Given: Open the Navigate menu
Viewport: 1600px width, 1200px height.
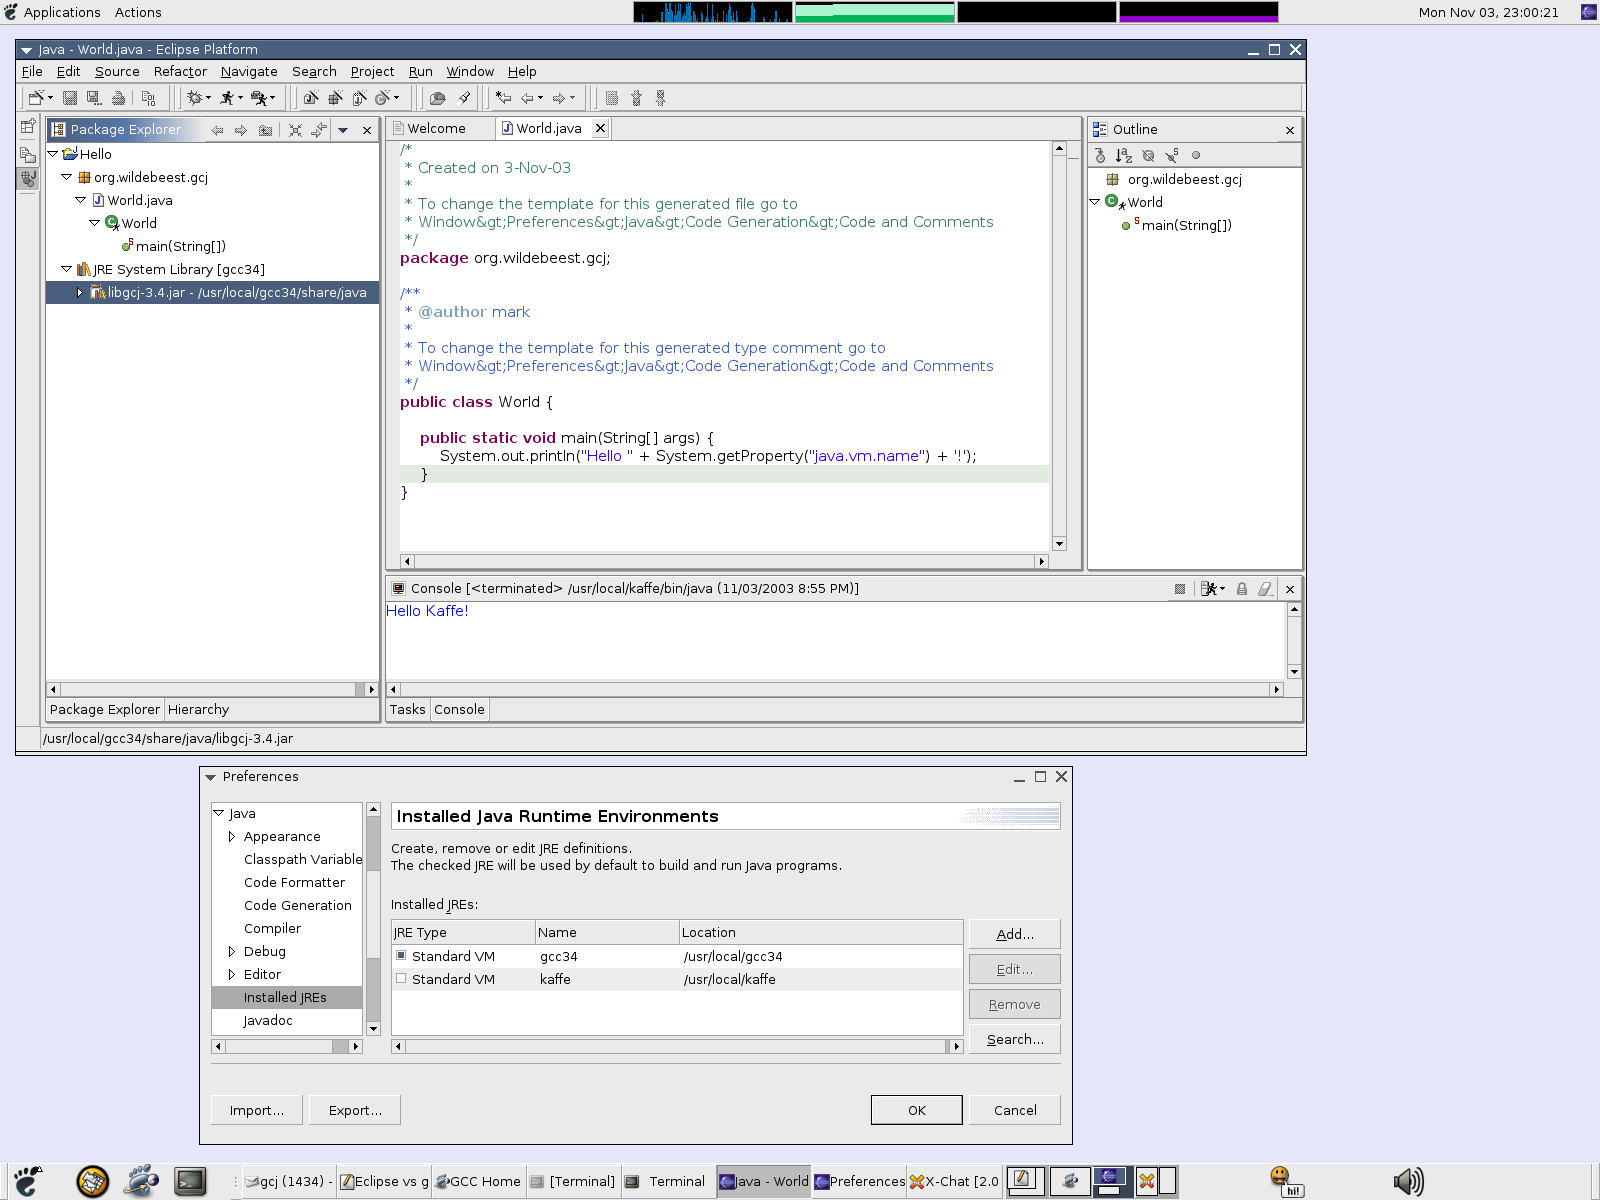Looking at the screenshot, I should pyautogui.click(x=249, y=72).
